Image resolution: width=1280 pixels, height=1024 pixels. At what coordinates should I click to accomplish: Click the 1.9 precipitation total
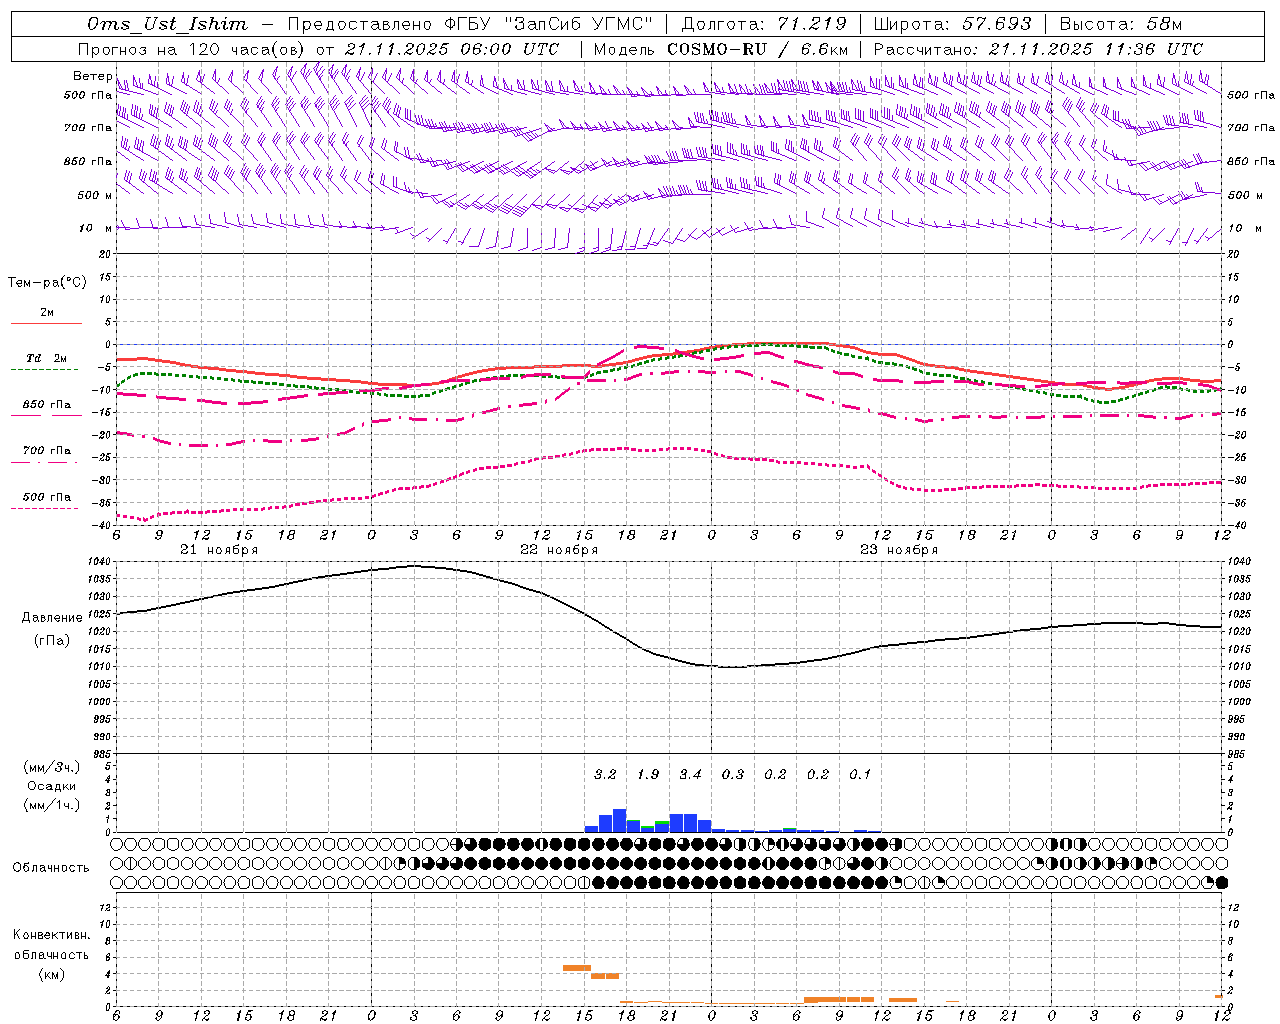click(x=648, y=774)
